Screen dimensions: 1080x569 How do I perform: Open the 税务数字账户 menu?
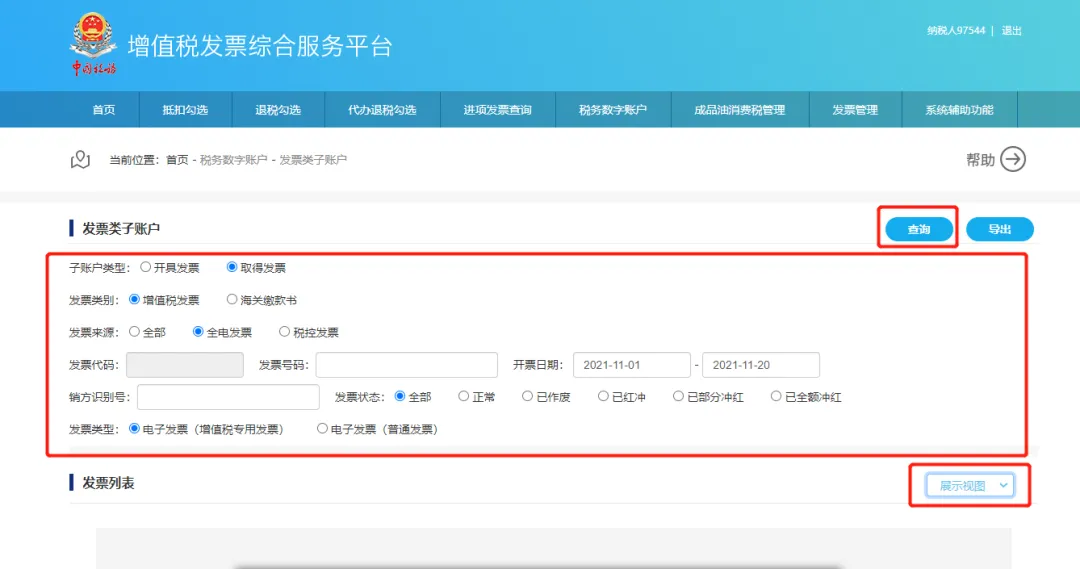tap(613, 110)
